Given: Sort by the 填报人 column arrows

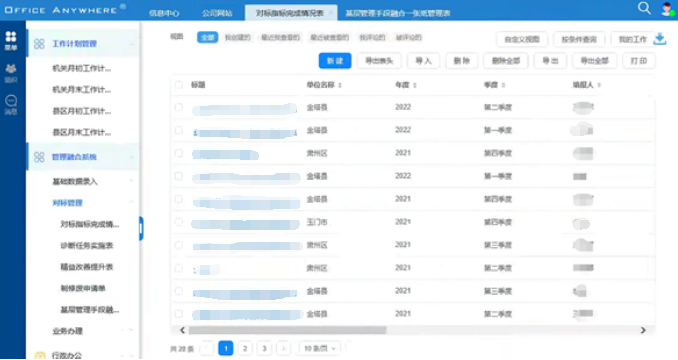Looking at the screenshot, I should click(599, 85).
